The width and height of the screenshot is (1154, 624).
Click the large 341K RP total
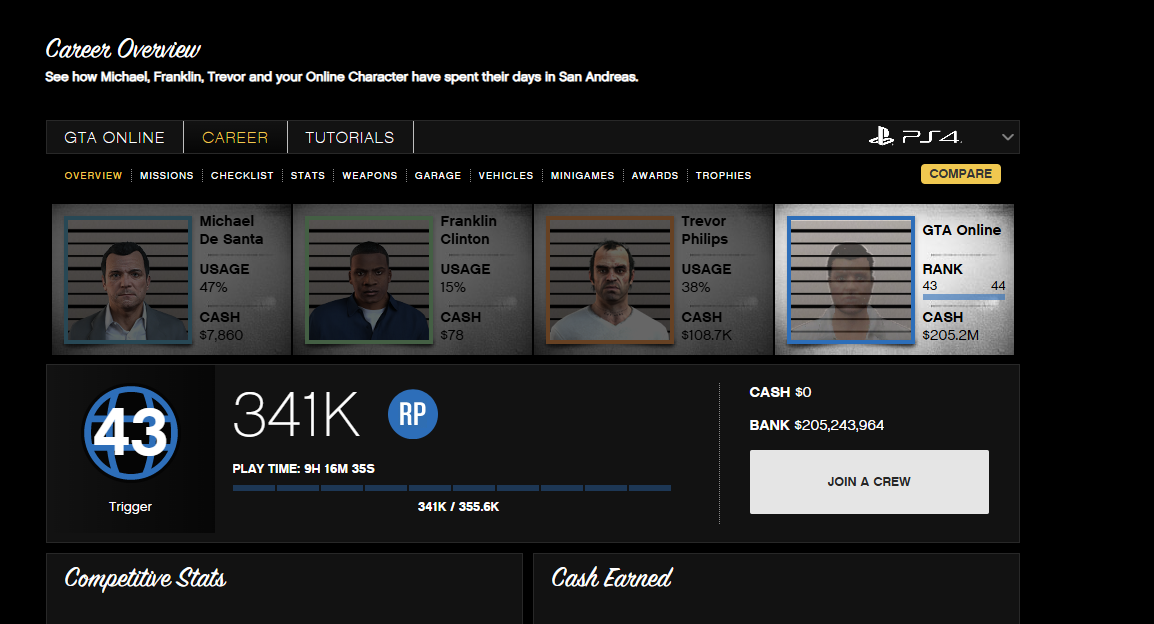coord(297,414)
